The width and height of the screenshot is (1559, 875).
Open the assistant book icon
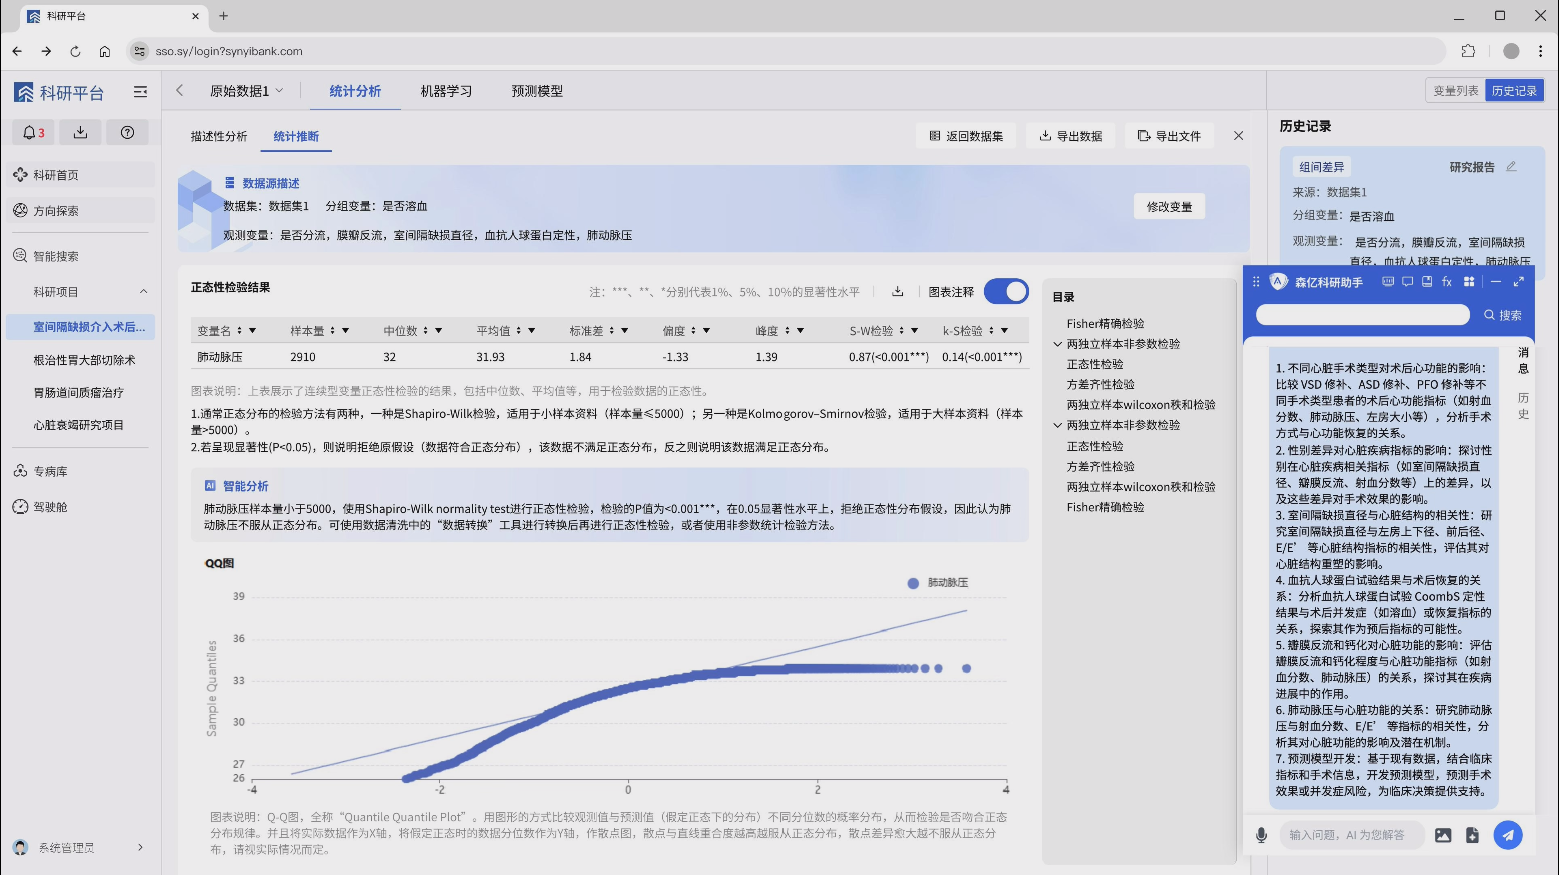[x=1427, y=282]
